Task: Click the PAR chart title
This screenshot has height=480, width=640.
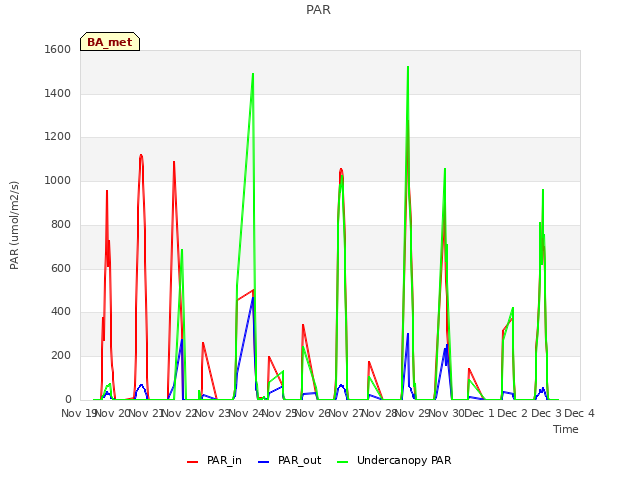Action: click(x=318, y=9)
